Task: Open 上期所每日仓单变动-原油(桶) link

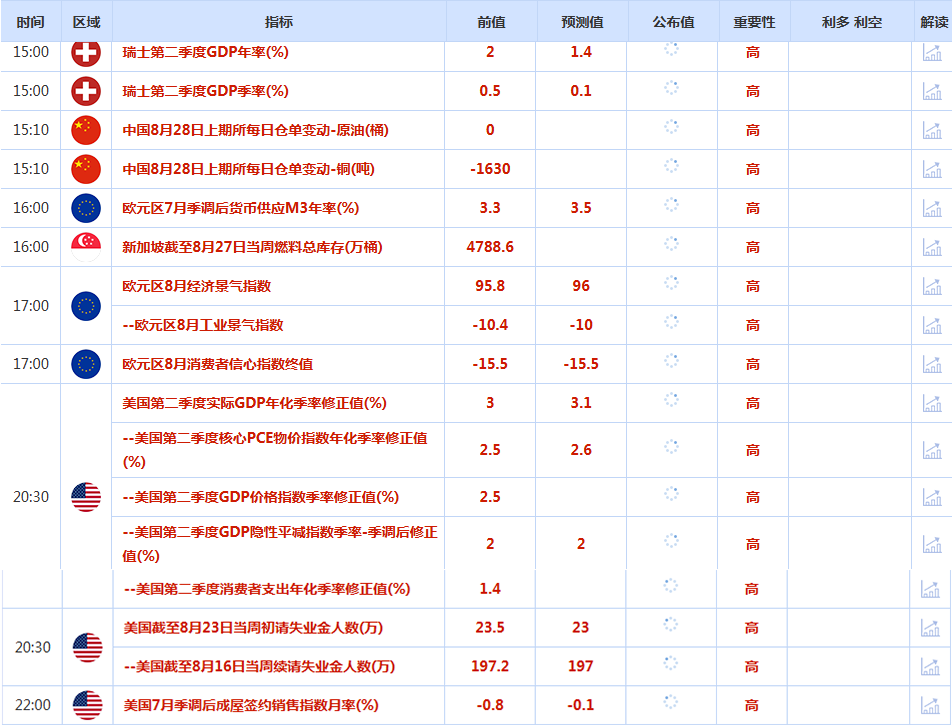Action: coord(255,130)
